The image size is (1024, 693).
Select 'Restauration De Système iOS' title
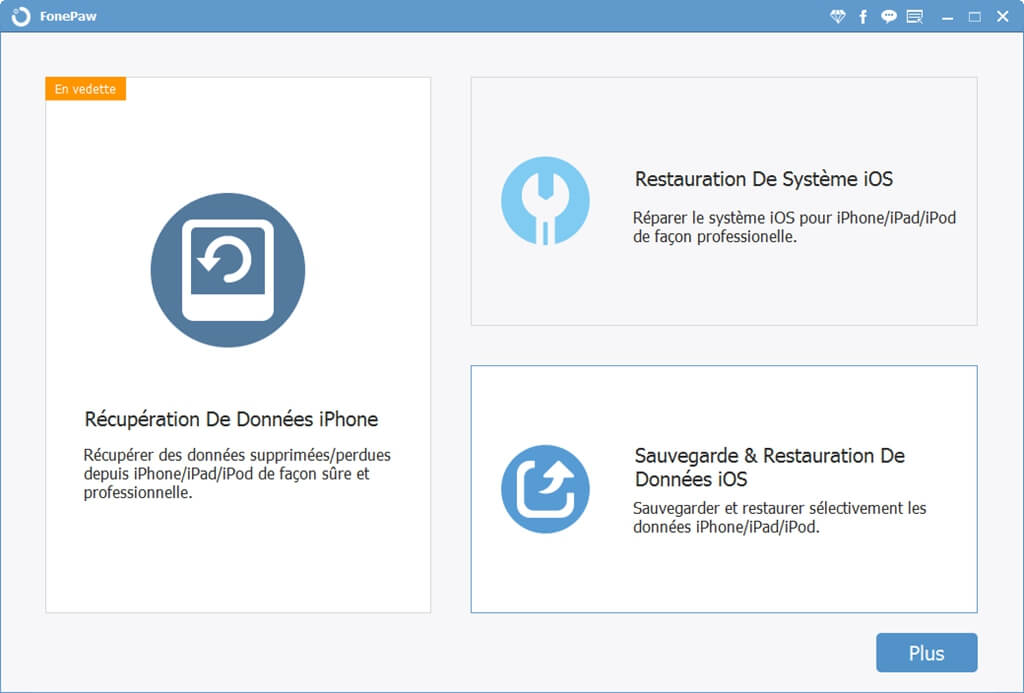pos(763,179)
